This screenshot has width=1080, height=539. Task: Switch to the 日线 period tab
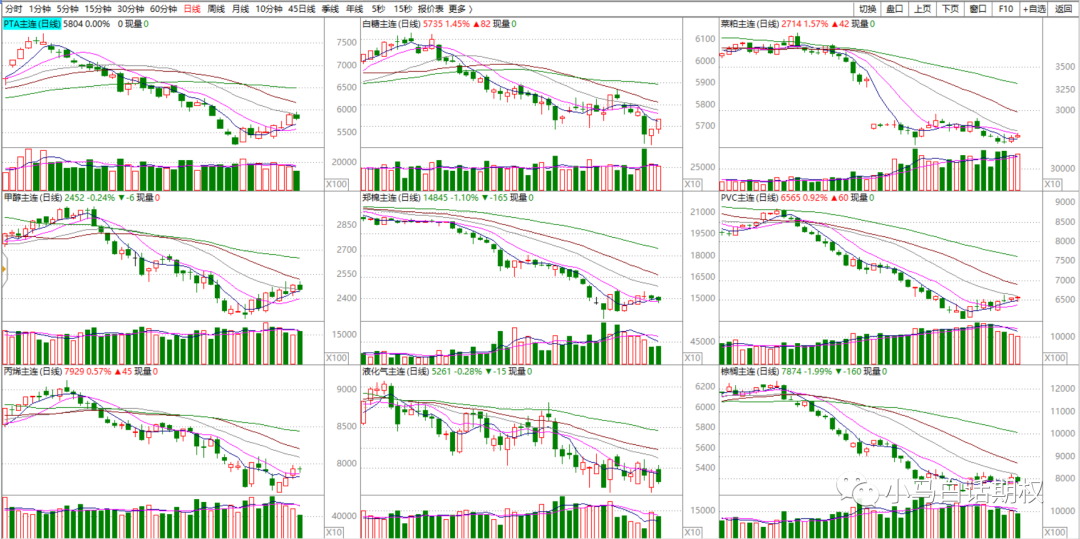pos(193,8)
